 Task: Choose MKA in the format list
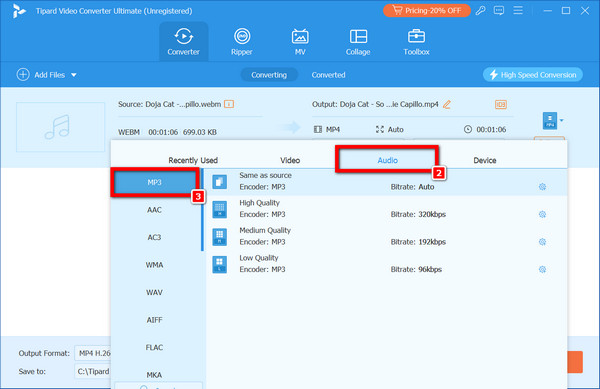(155, 374)
